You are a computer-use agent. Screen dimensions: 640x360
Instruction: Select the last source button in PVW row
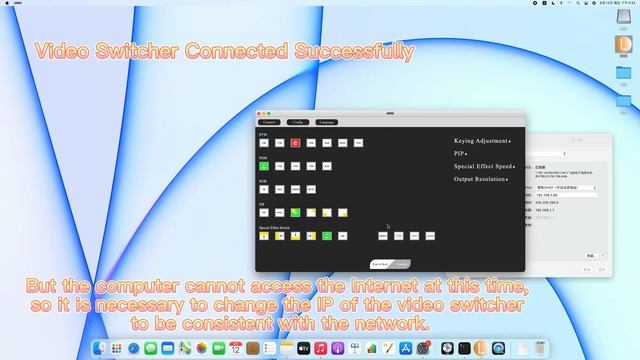point(358,143)
